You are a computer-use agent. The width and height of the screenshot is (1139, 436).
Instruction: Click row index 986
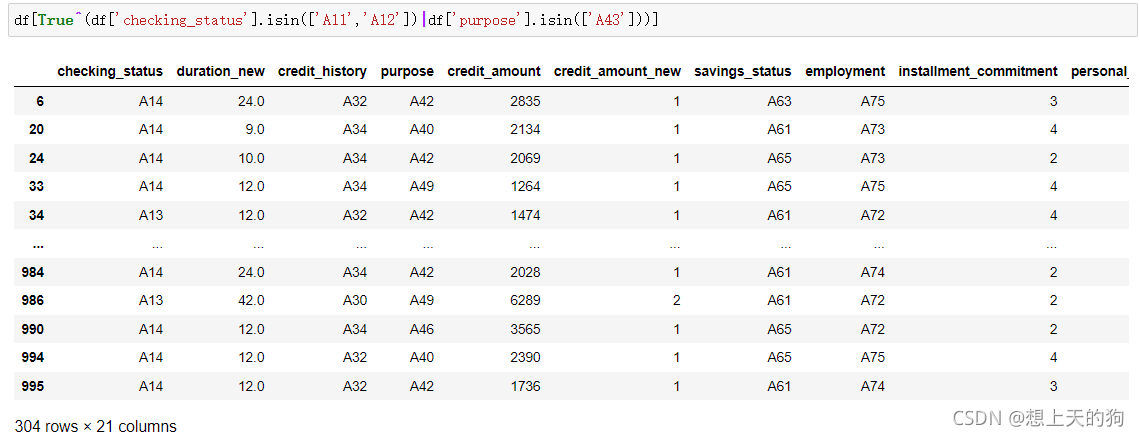[33, 301]
